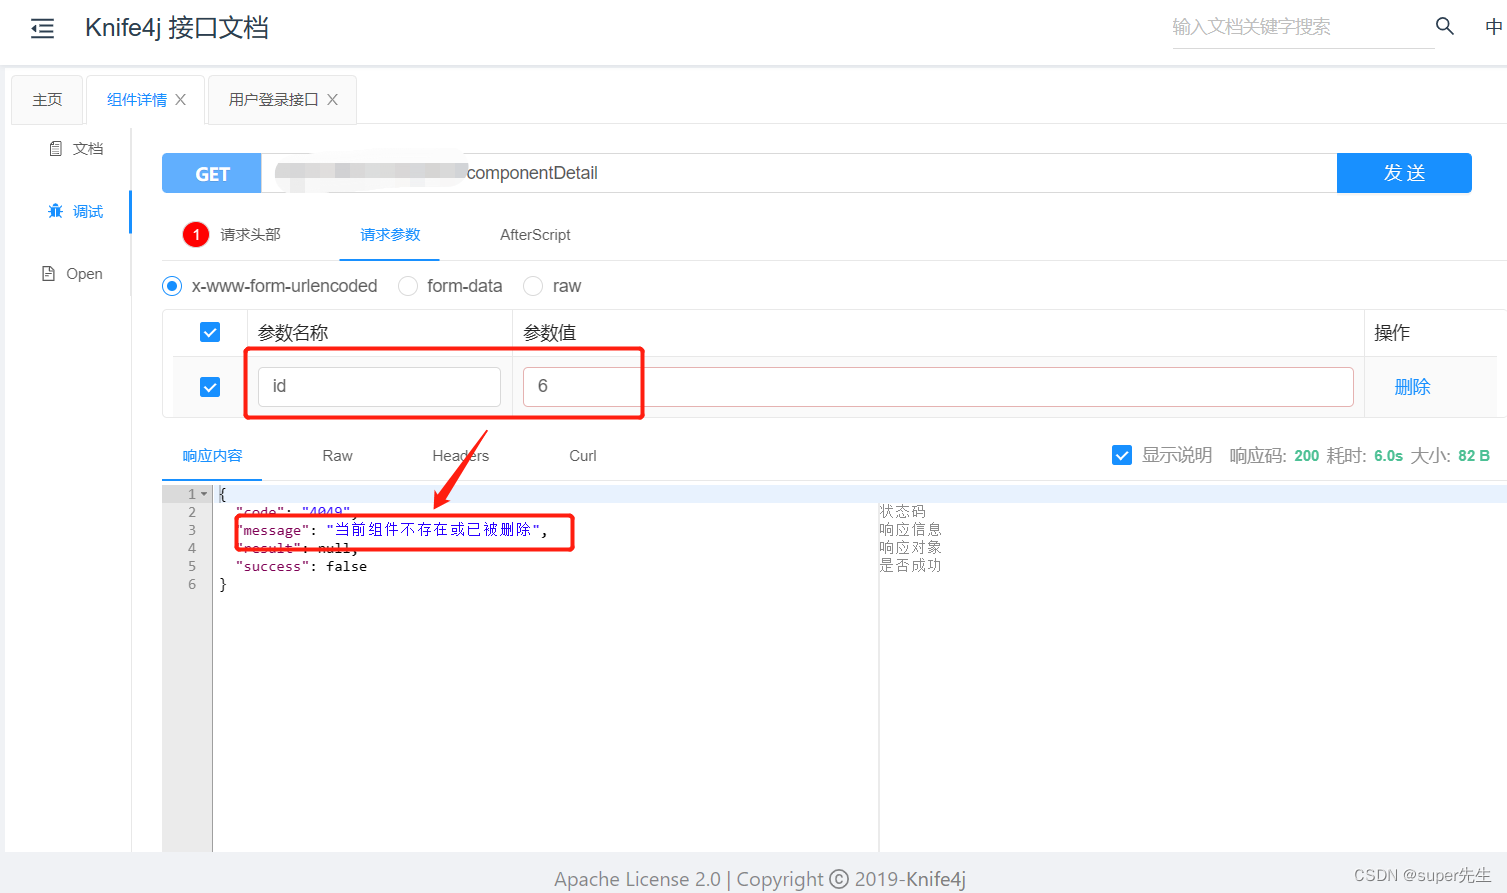Click the 参数值 column header
Screen dimensions: 1507x893
coord(549,333)
